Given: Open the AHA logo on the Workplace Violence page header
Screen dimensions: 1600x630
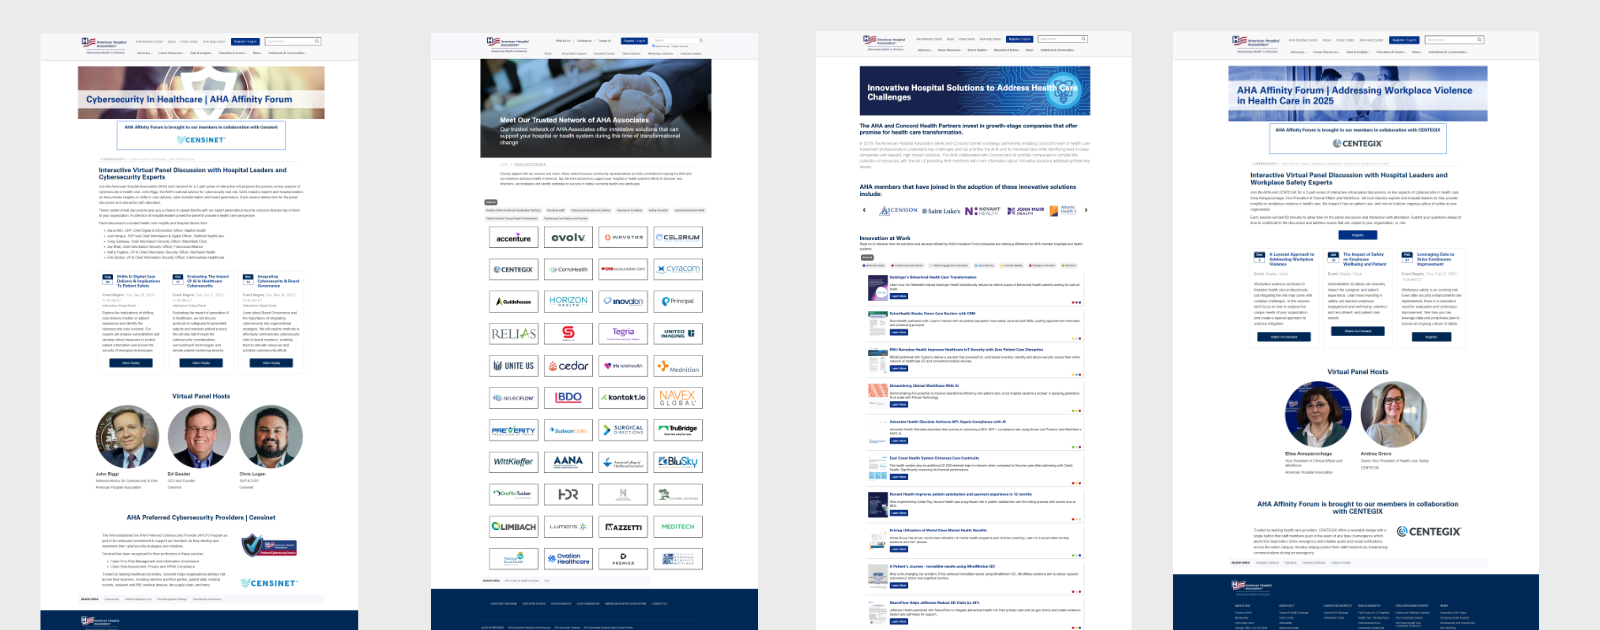Looking at the screenshot, I should [1256, 42].
